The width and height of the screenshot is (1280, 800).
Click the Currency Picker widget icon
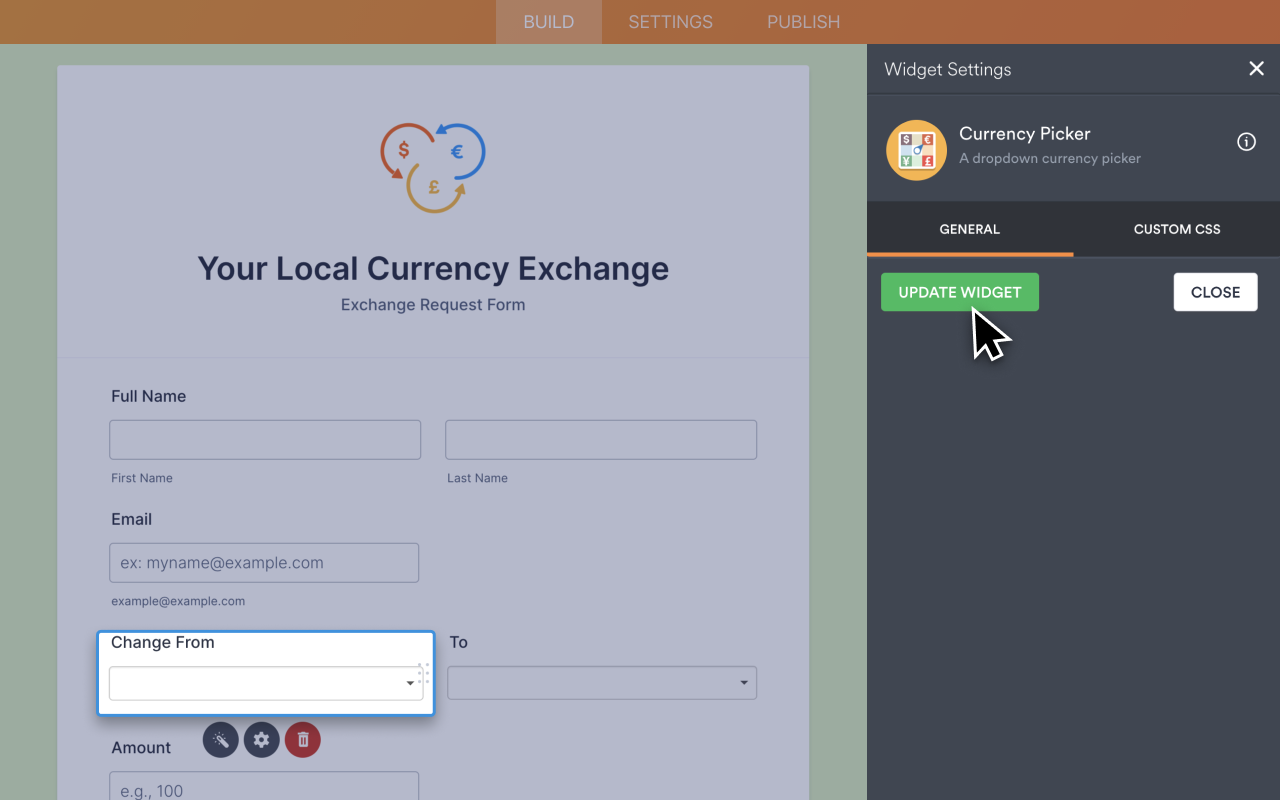pos(916,149)
